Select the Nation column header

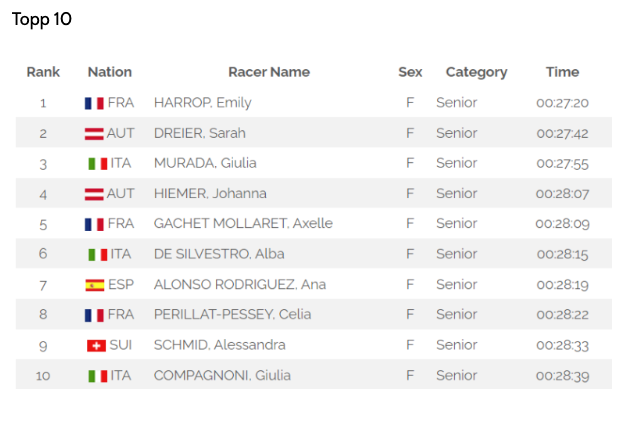coord(110,72)
